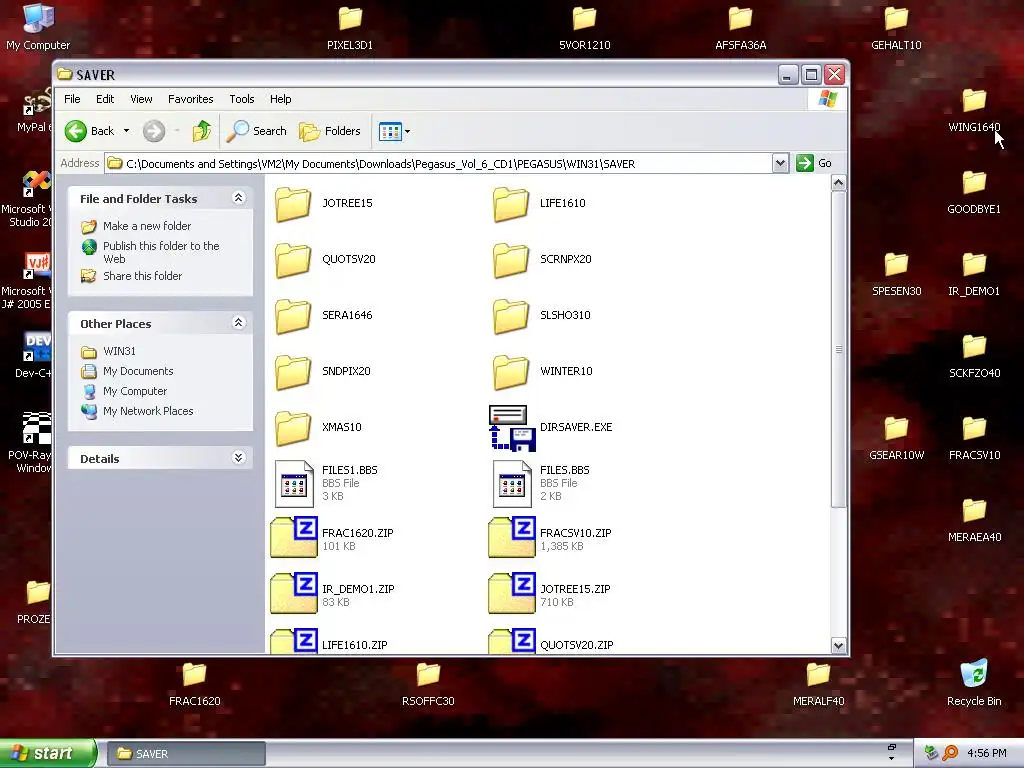Image resolution: width=1024 pixels, height=768 pixels.
Task: Click Make a new folder
Action: point(147,226)
